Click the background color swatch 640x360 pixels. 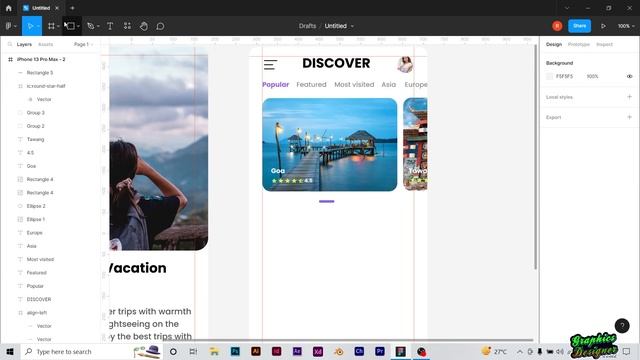tap(549, 76)
